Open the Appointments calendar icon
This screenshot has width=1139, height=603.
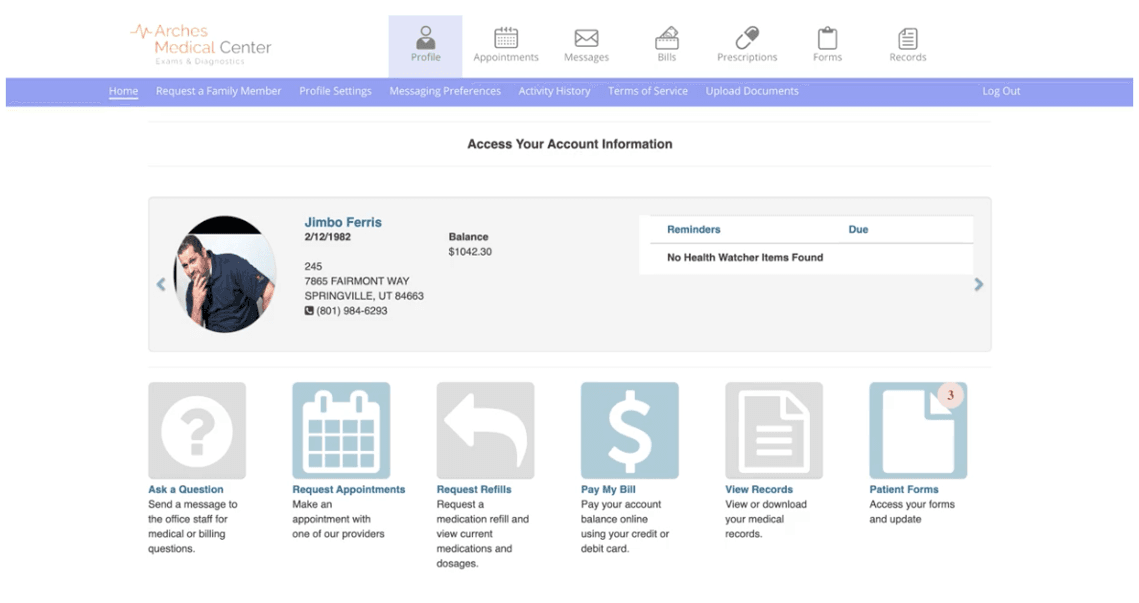[x=506, y=38]
